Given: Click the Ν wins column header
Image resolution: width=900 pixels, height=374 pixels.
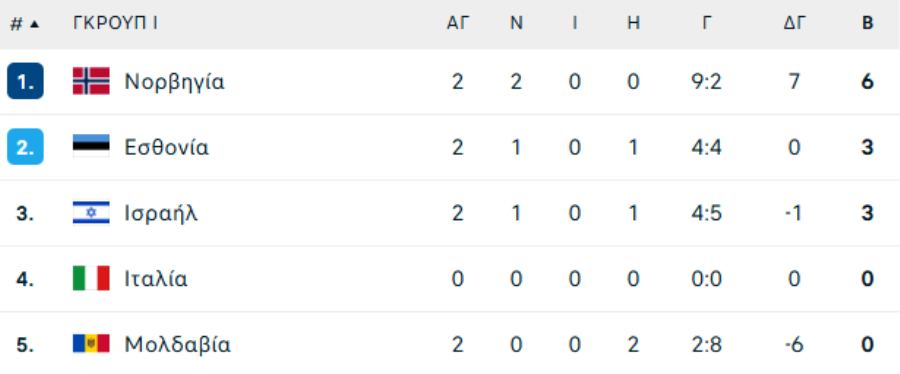Looking at the screenshot, I should pos(517,23).
